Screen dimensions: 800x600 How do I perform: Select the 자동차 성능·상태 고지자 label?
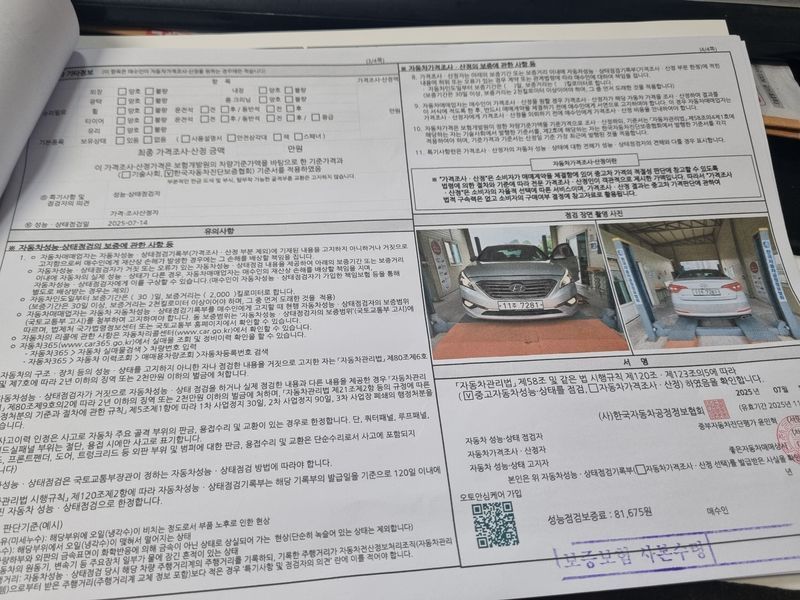point(509,466)
